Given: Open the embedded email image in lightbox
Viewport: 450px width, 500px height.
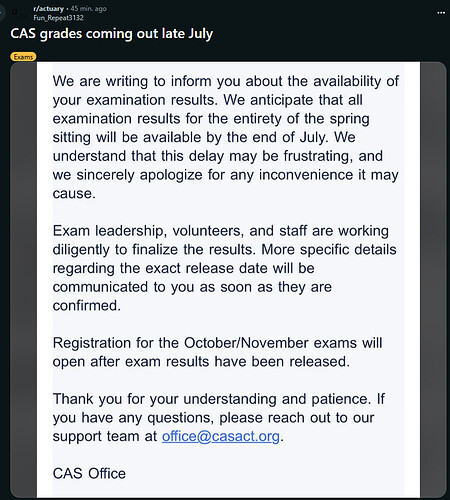Looking at the screenshot, I should click(x=228, y=280).
